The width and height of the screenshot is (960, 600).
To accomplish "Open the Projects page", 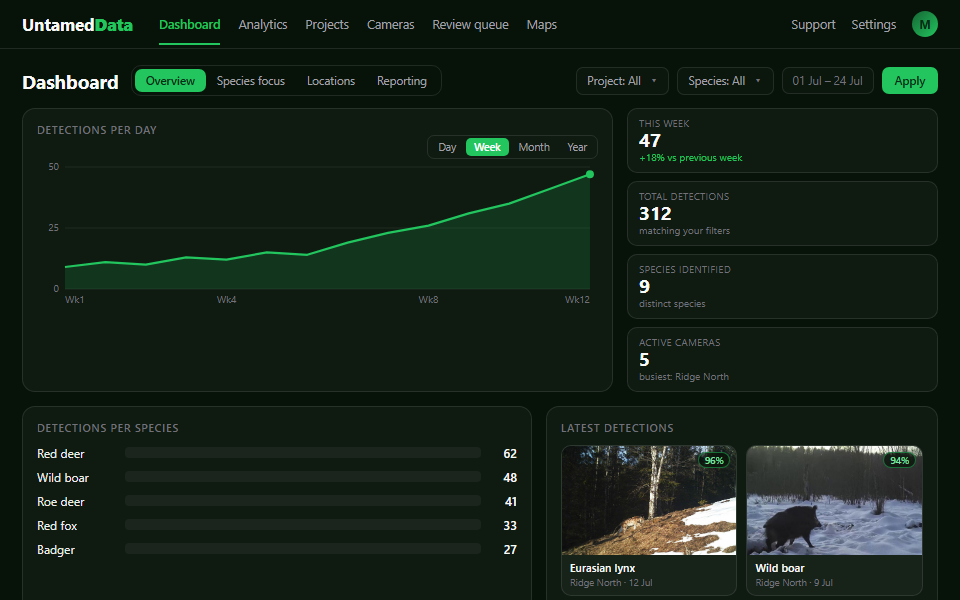I will [327, 24].
